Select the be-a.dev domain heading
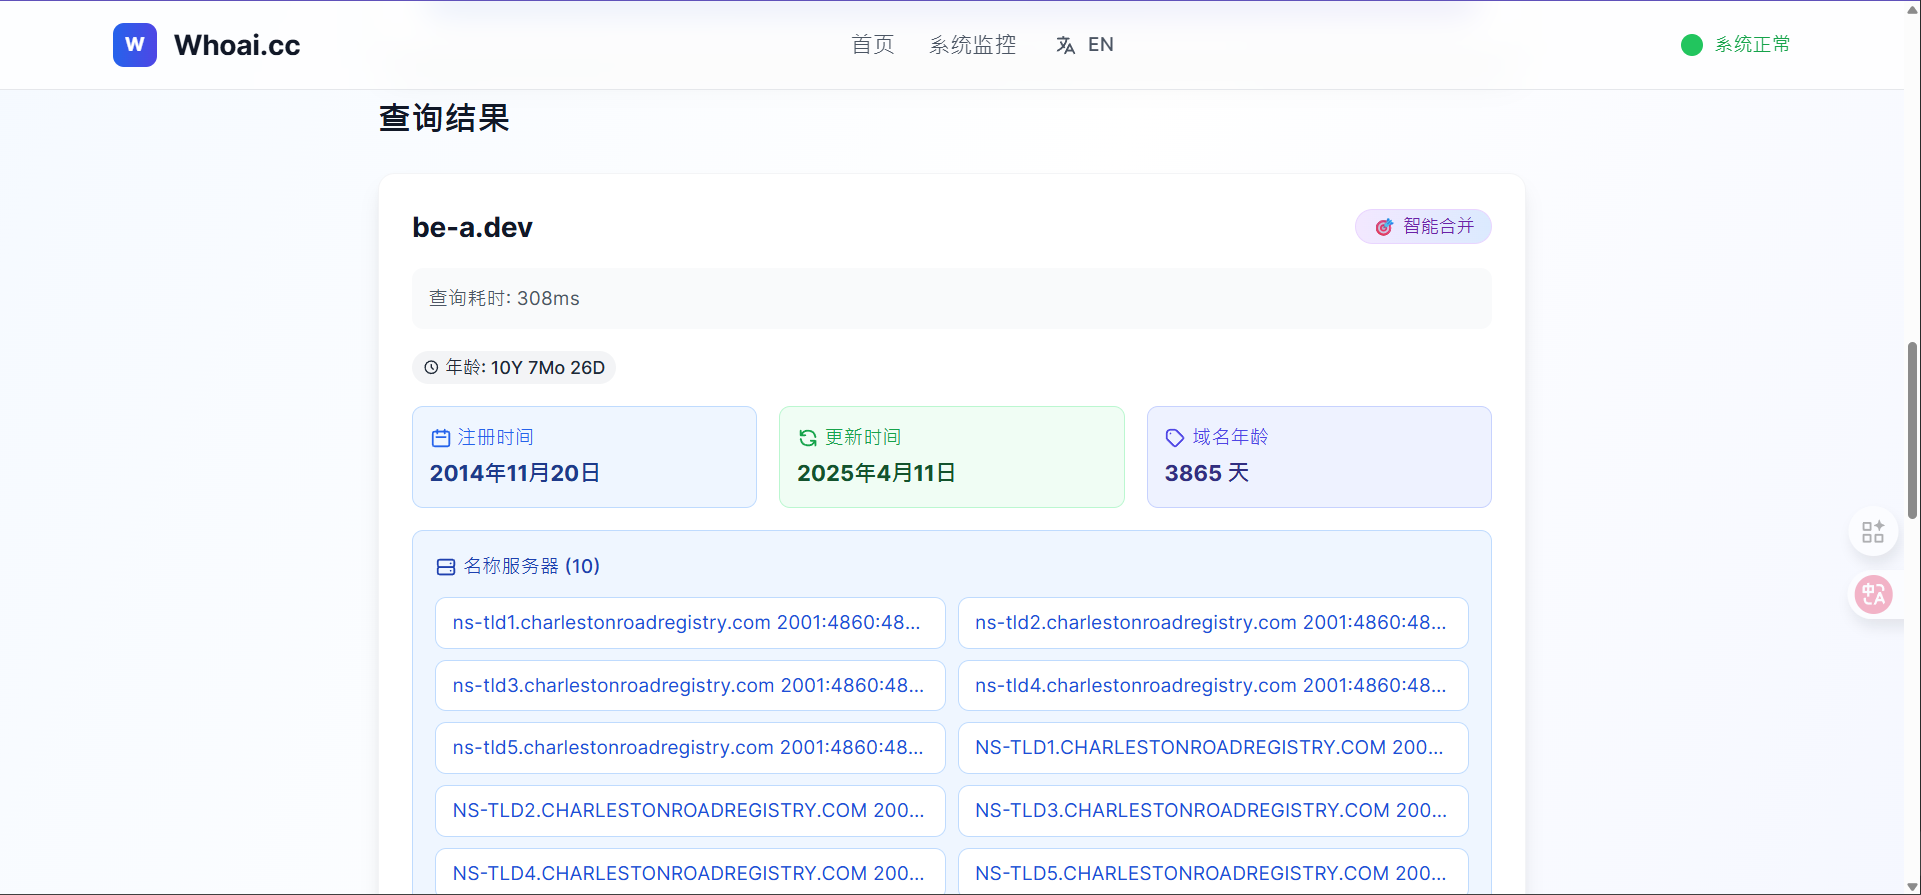Image resolution: width=1921 pixels, height=895 pixels. pos(472,227)
